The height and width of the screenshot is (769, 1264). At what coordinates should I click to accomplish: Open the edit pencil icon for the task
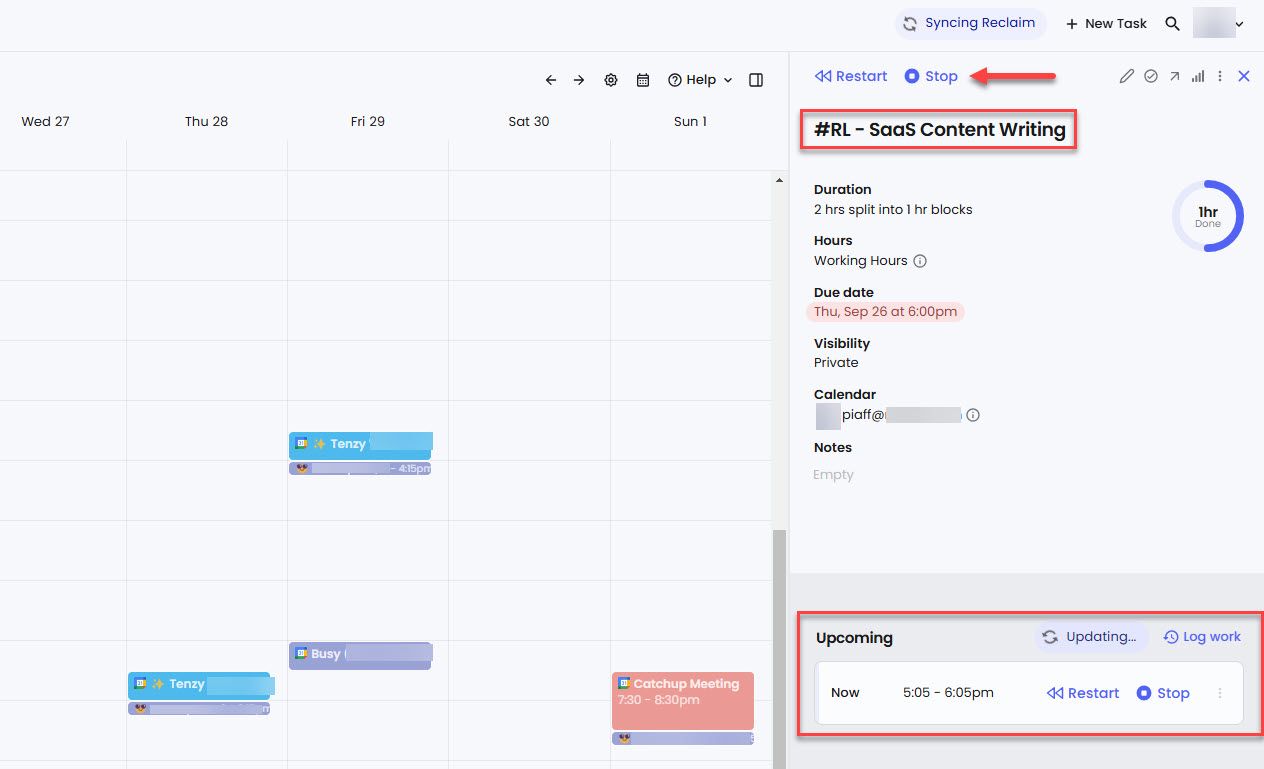click(x=1126, y=76)
